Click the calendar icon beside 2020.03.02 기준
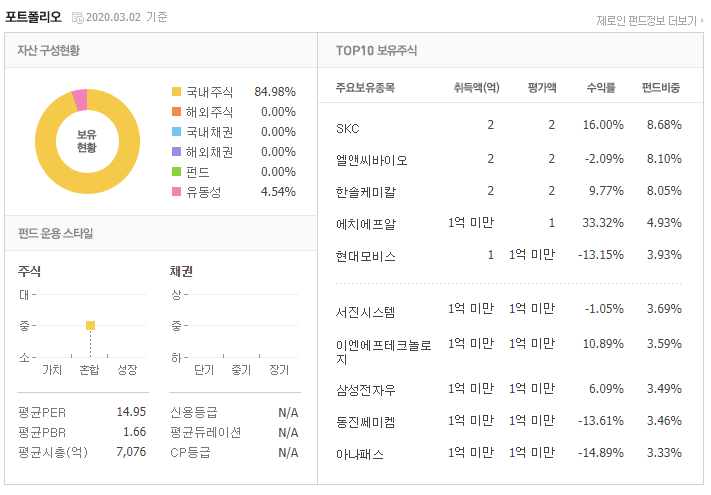The width and height of the screenshot is (711, 495). pos(78,18)
